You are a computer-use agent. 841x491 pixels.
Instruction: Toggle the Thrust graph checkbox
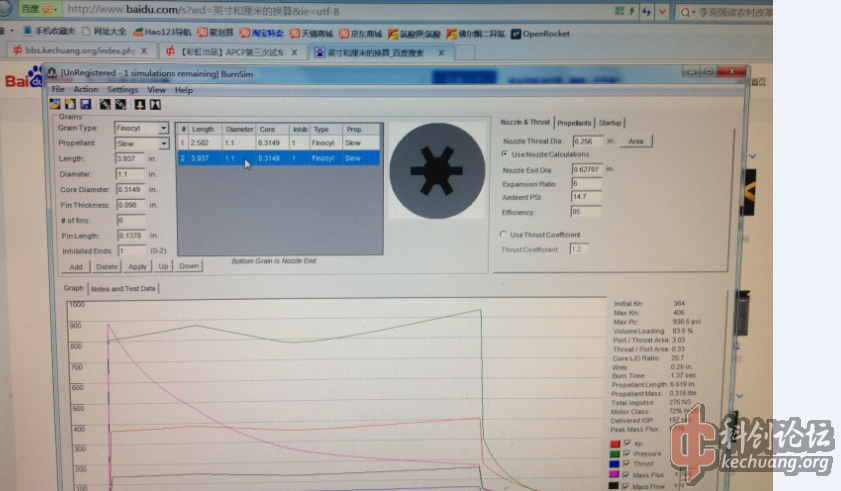tap(626, 464)
